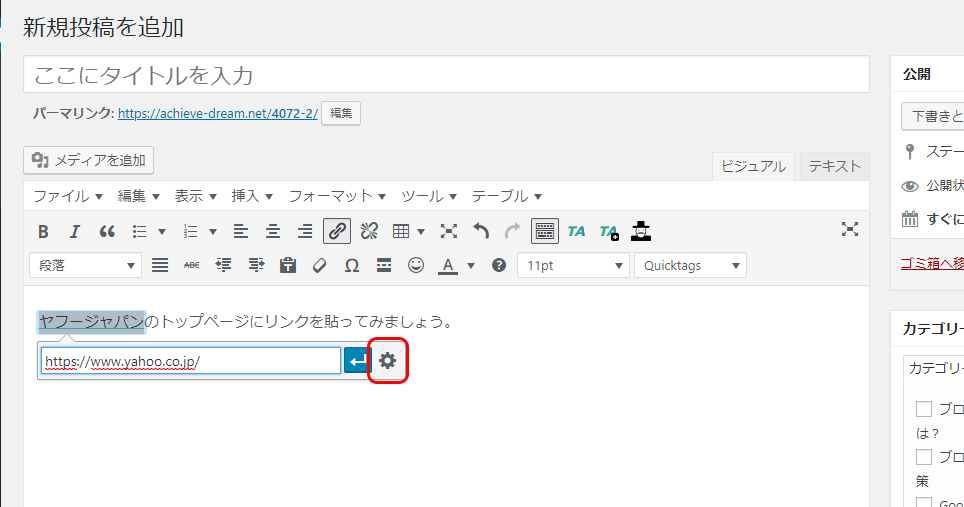Apply strikethrough formatting

[192, 265]
